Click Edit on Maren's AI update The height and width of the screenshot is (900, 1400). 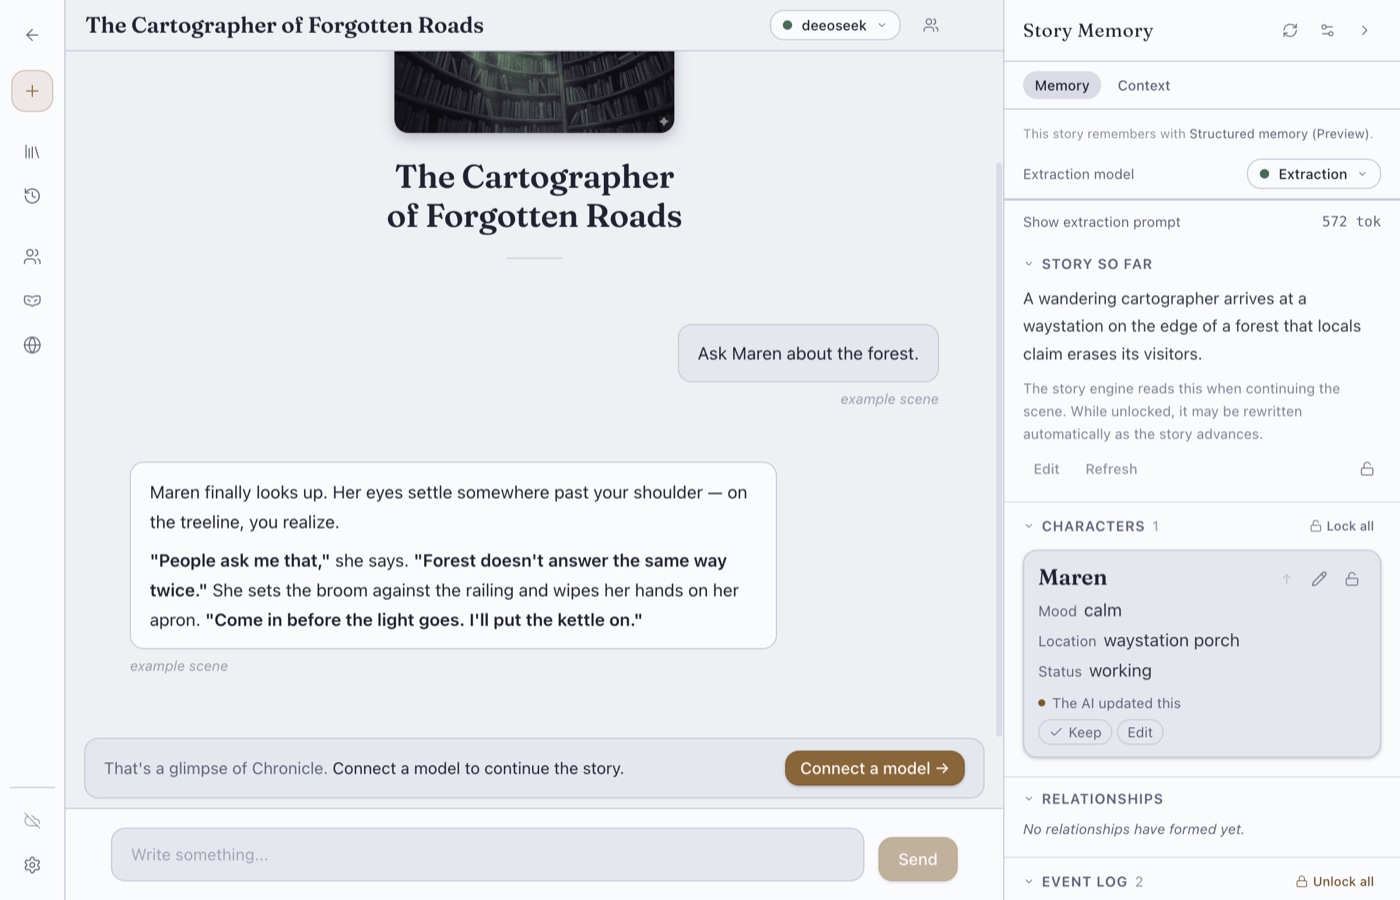coord(1140,732)
